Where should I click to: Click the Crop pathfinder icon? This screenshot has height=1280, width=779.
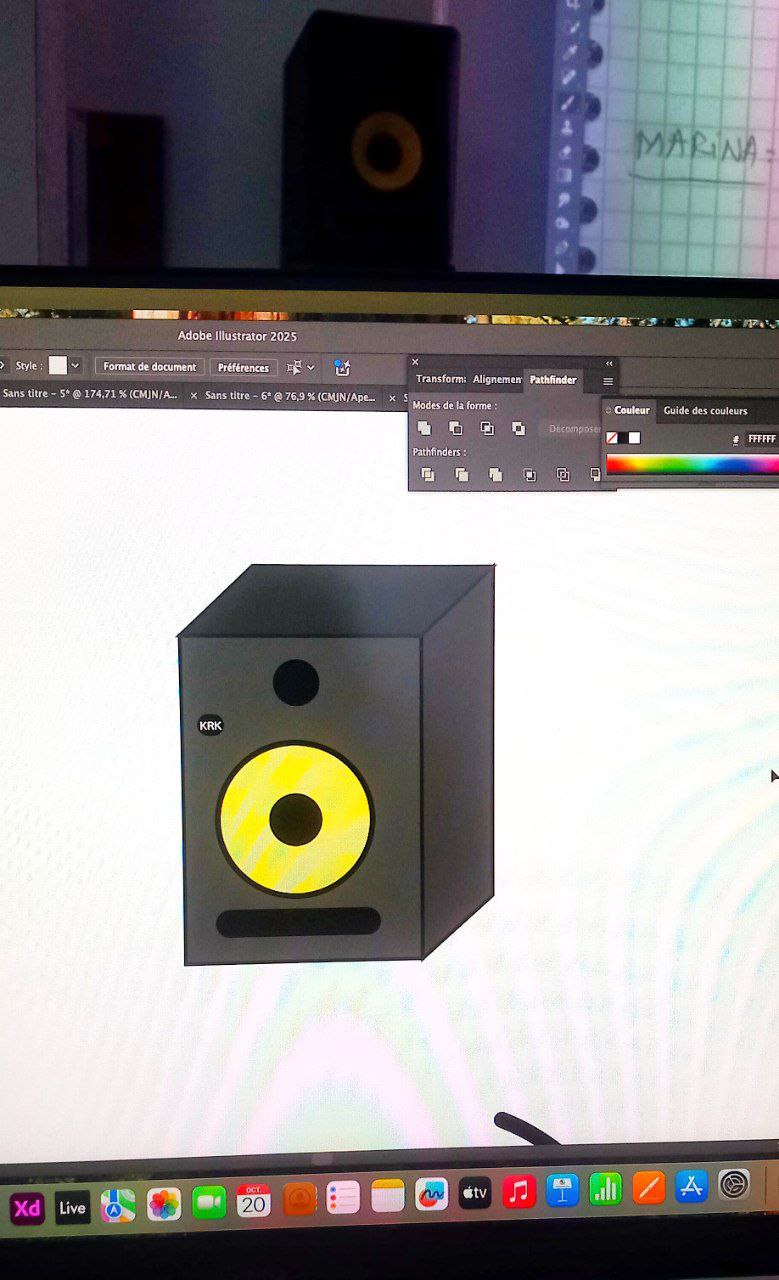click(x=530, y=475)
